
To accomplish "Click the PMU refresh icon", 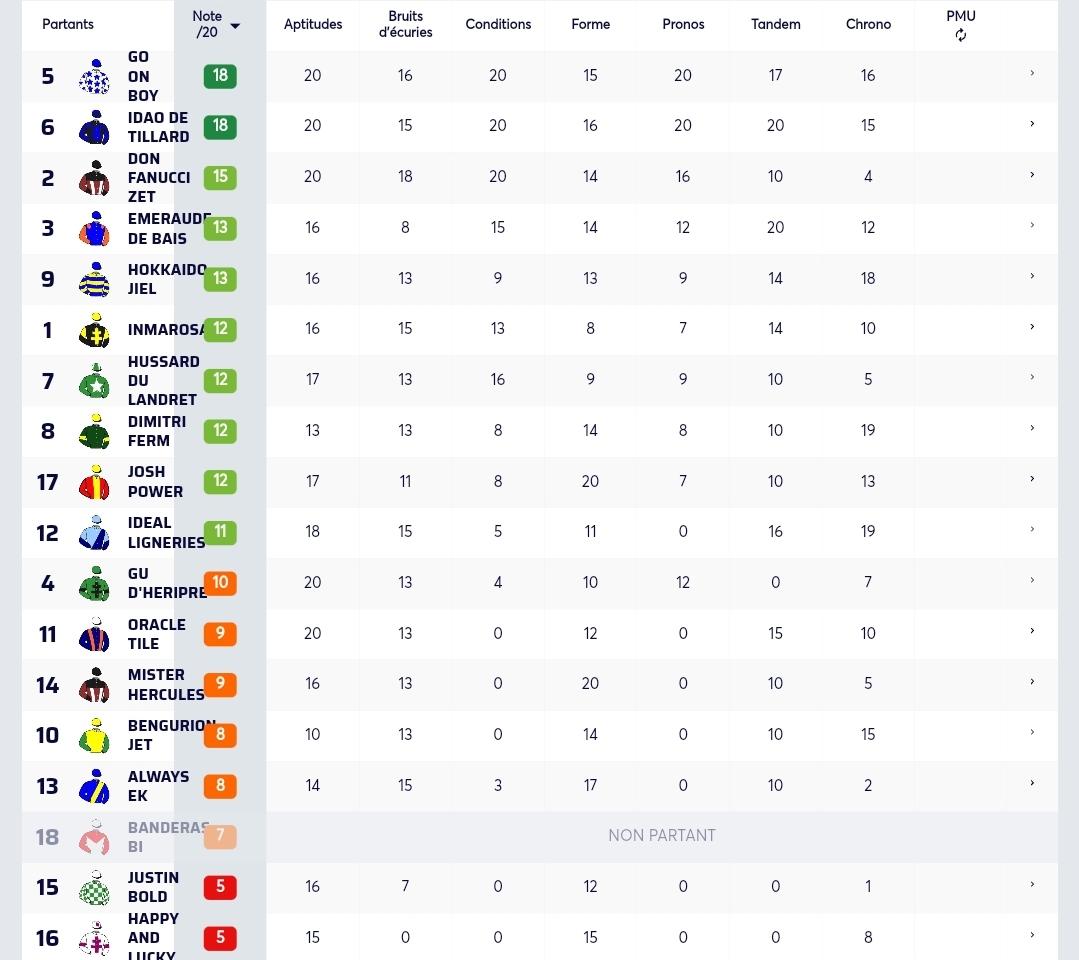I will pyautogui.click(x=961, y=35).
